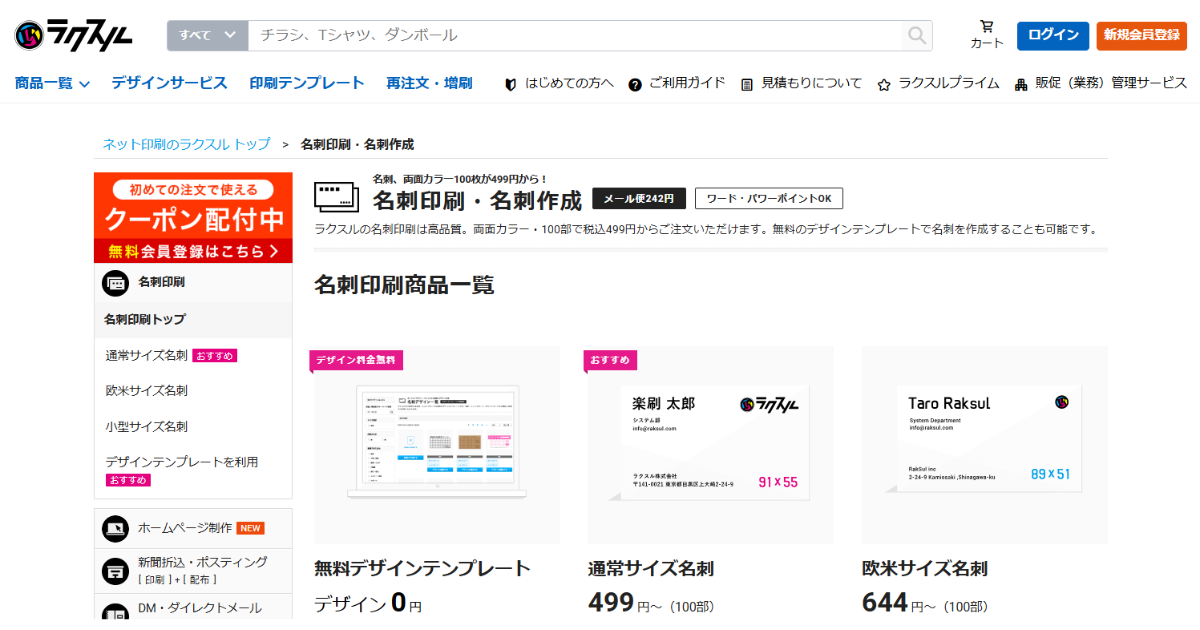1200x630 pixels.
Task: Click the メール便242円 badge
Action: [639, 198]
